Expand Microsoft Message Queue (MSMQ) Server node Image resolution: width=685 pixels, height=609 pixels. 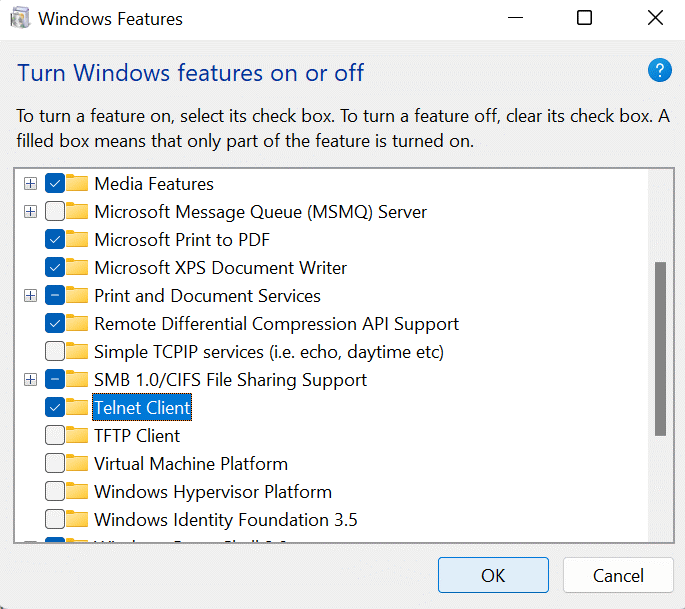click(x=31, y=212)
